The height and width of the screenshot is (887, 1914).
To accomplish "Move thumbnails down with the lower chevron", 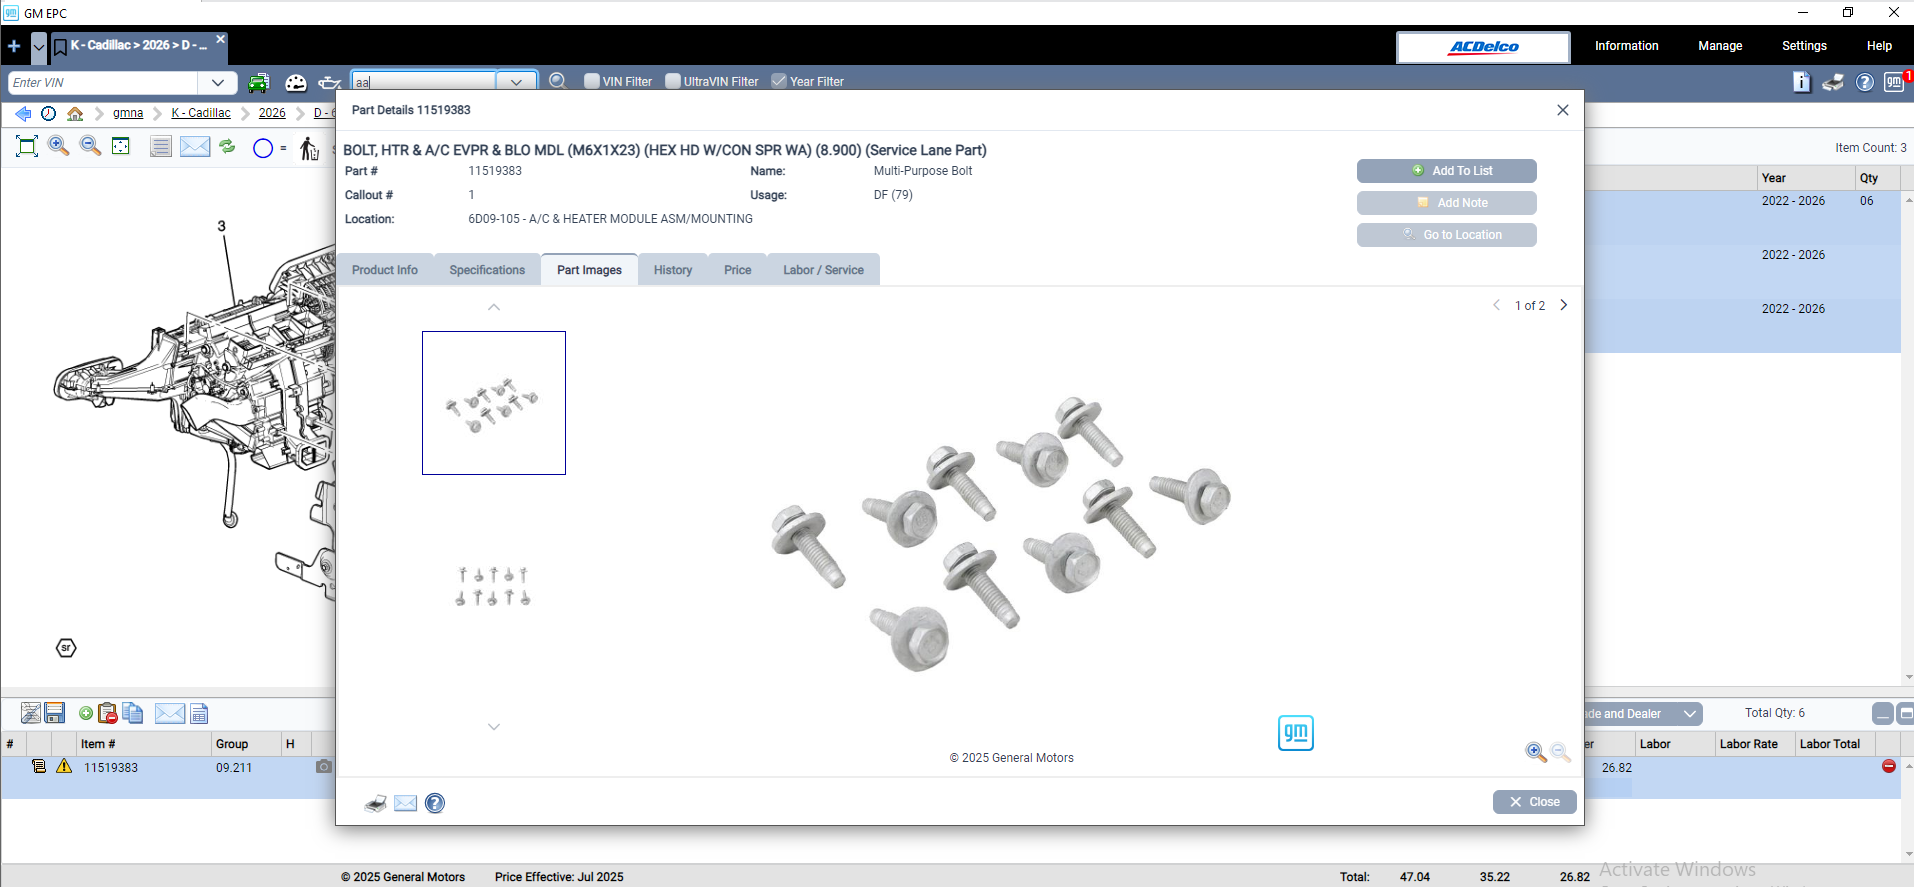I will [494, 727].
